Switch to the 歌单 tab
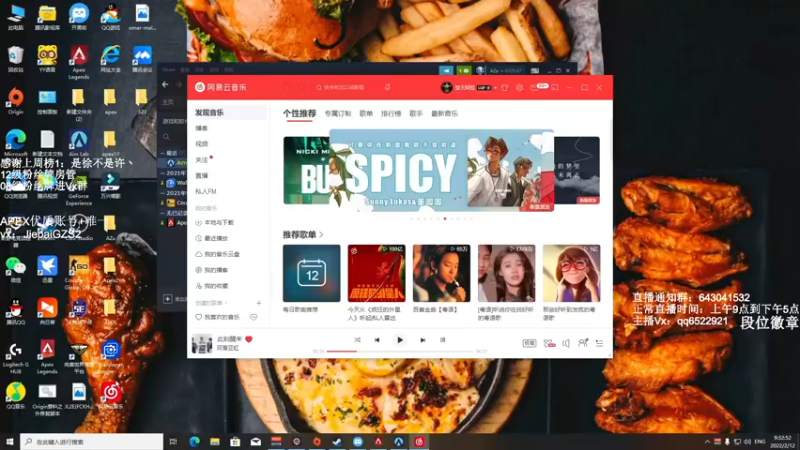 (366, 114)
